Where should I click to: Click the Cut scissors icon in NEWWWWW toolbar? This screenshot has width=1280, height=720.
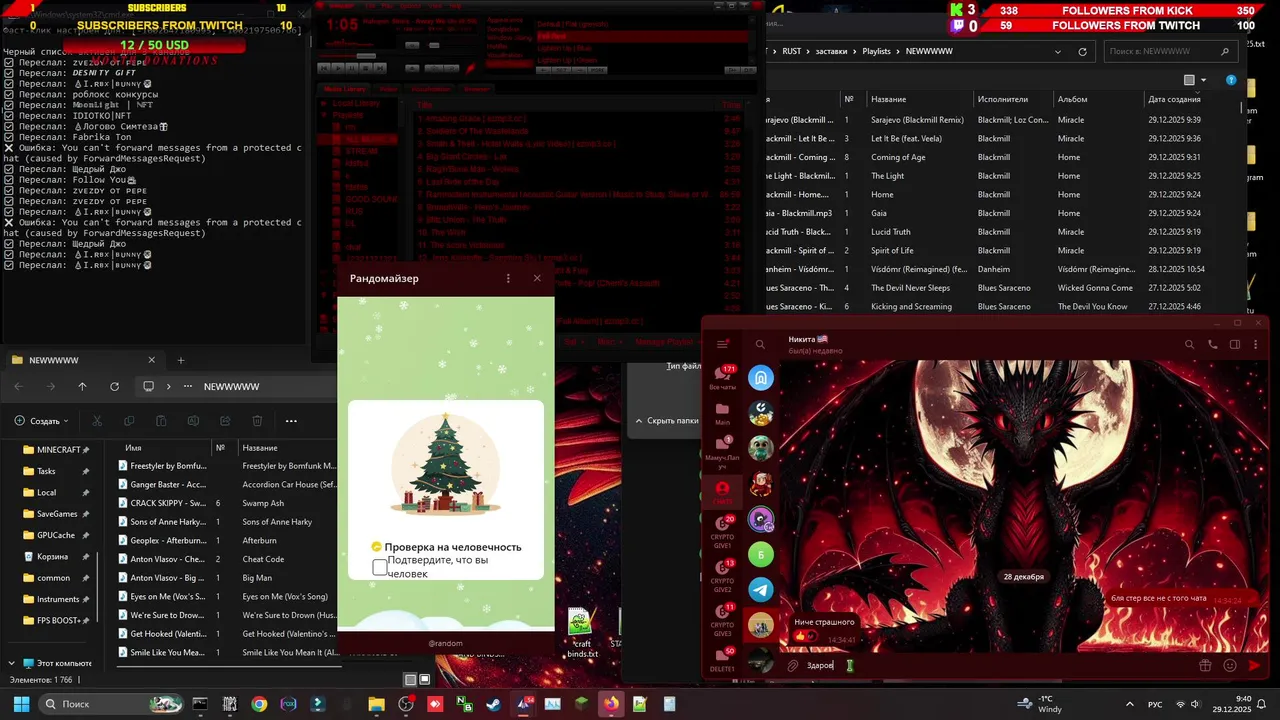(97, 421)
